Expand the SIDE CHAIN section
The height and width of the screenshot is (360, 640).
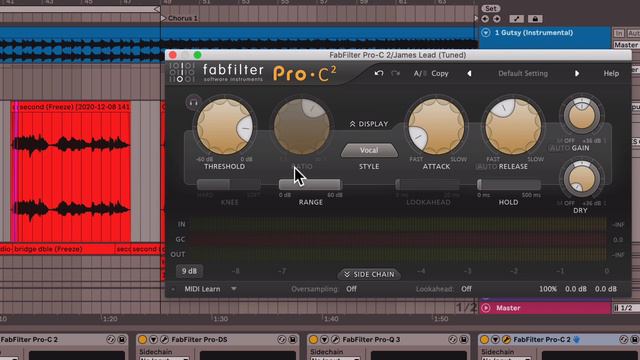coord(369,274)
